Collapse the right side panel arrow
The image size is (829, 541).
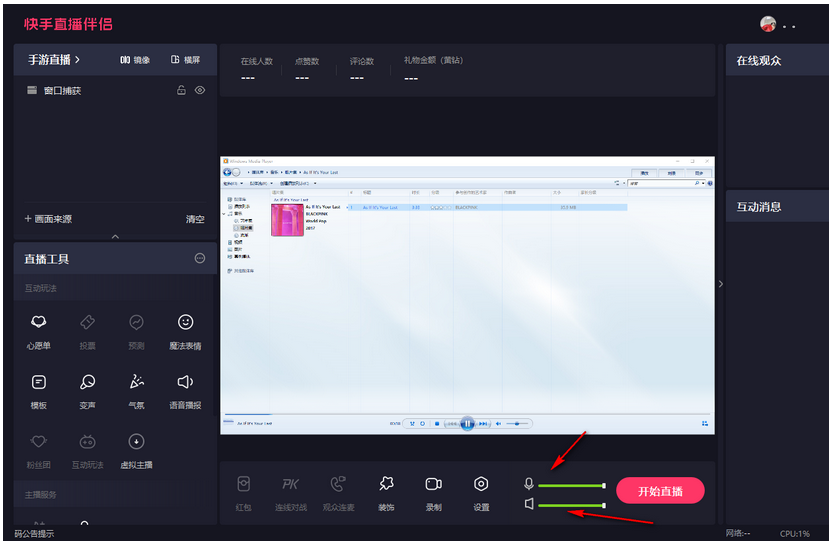coord(721,284)
